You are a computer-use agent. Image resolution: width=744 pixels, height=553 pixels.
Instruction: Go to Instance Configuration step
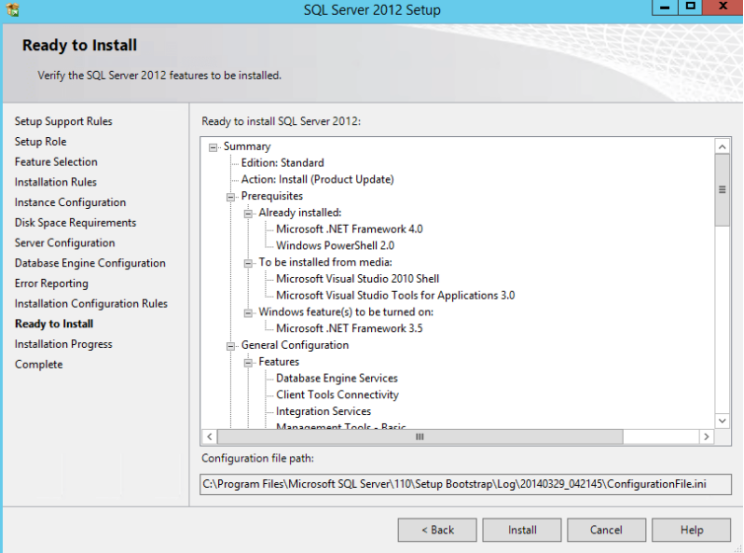[x=70, y=202]
